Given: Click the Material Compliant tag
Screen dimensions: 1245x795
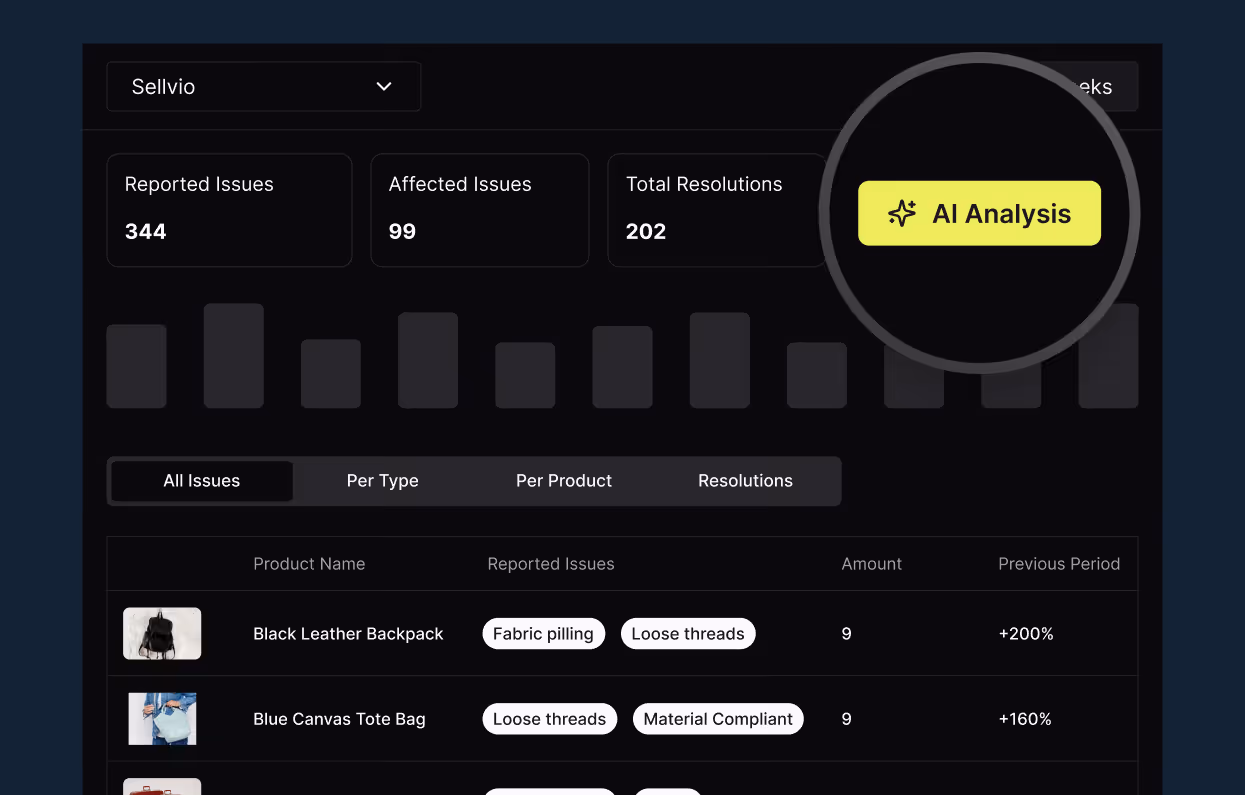Looking at the screenshot, I should click(x=718, y=719).
